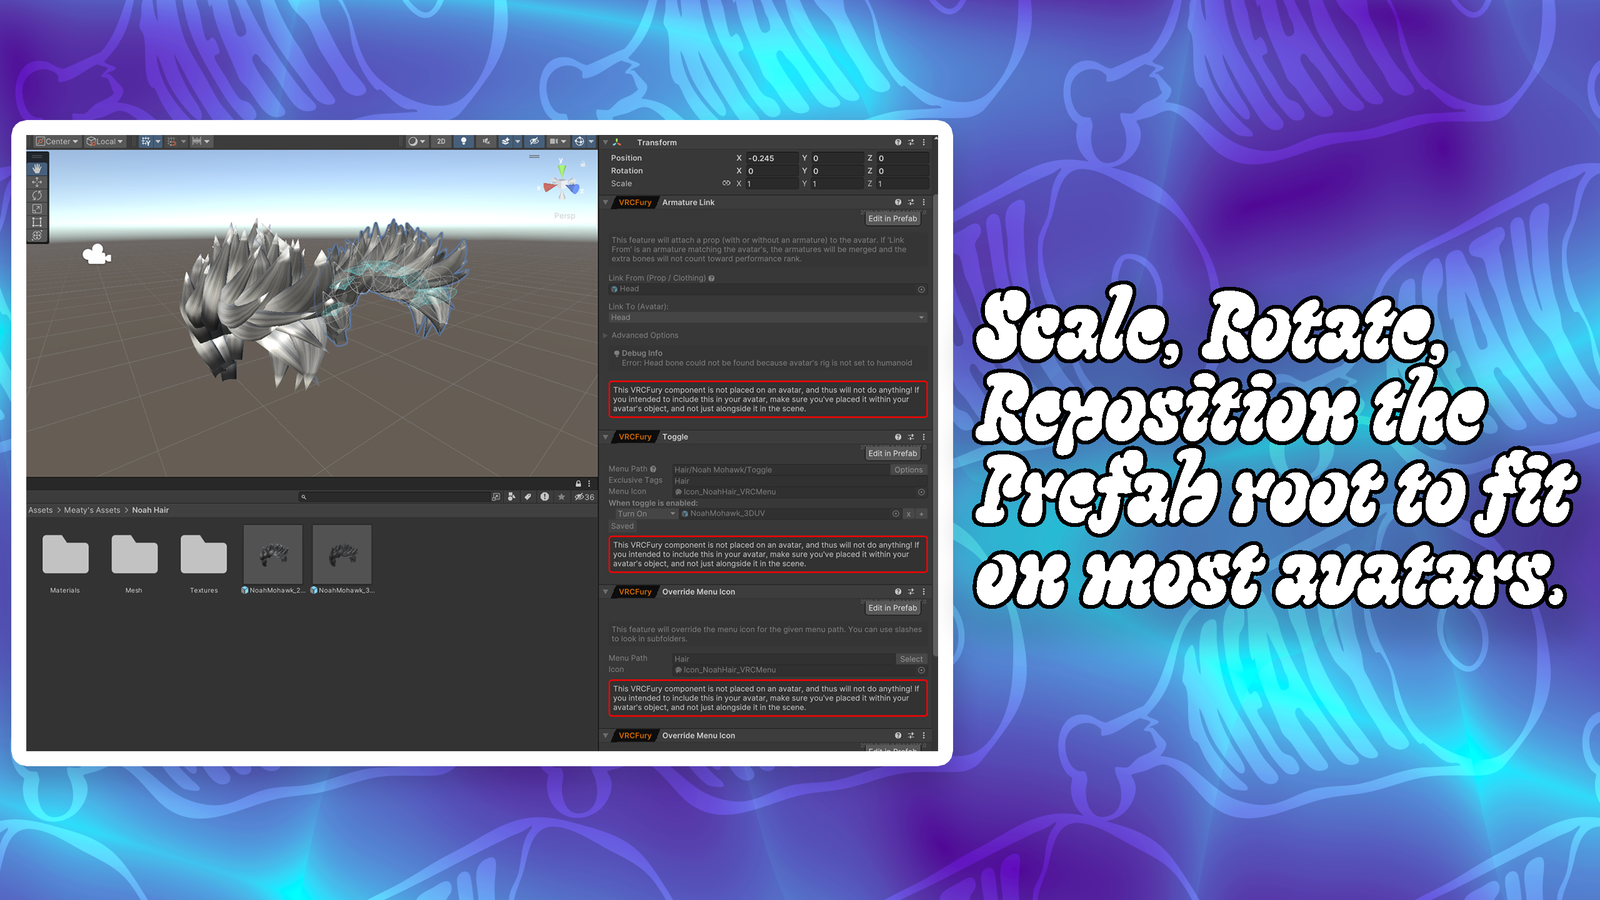Navigate to Assets root in breadcrumb
1600x900 pixels.
tap(40, 510)
